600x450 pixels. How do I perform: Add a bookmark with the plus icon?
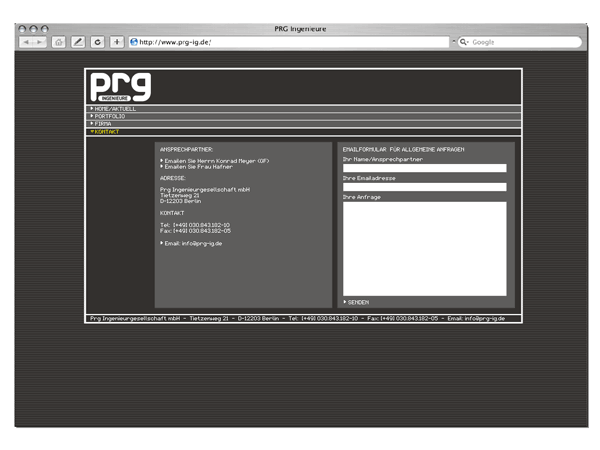117,42
